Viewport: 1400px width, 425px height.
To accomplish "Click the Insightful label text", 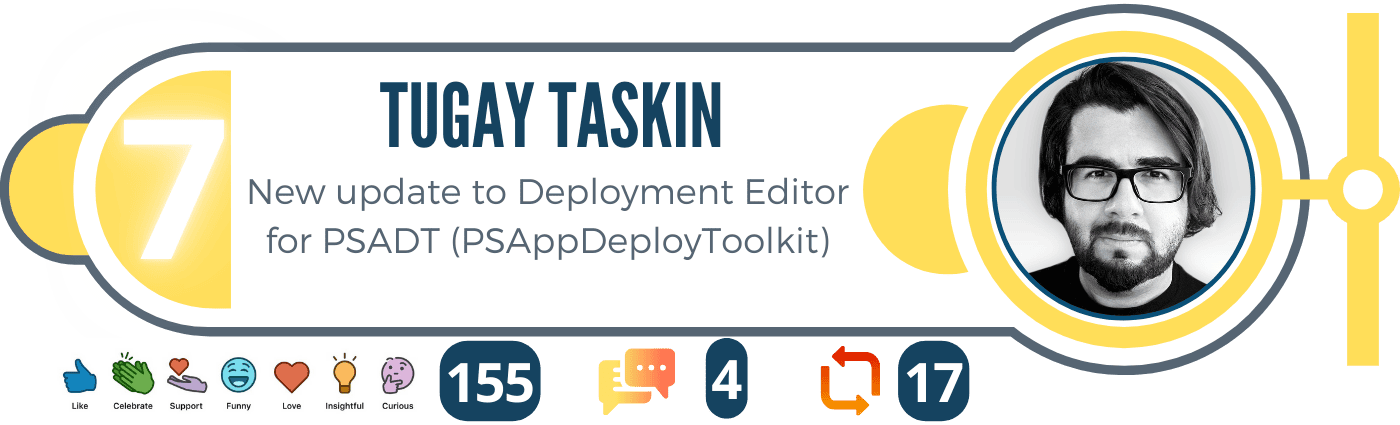I will [x=345, y=406].
